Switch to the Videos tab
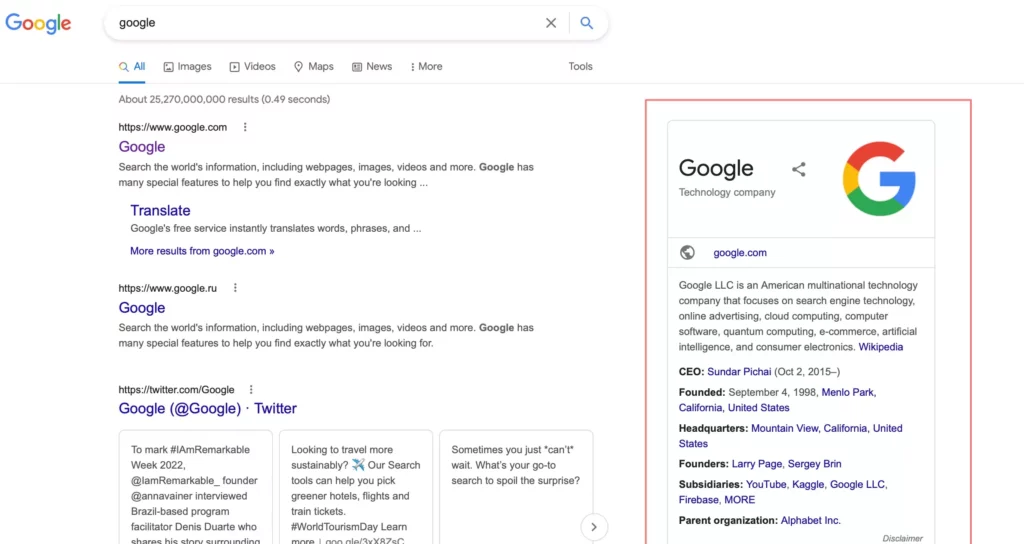The width and height of the screenshot is (1024, 544). 252,67
